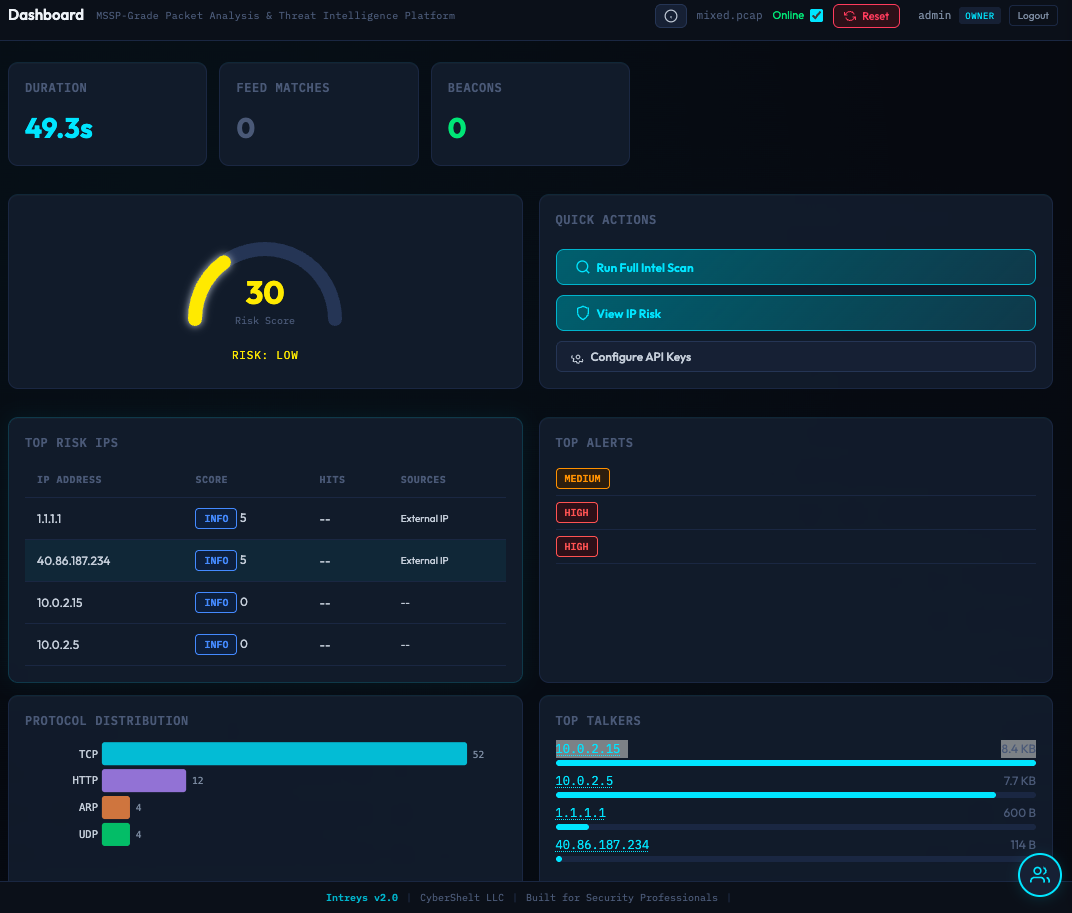Click the magnifier icon on Run Full Intel Scan
Viewport: 1072px width, 913px height.
coord(582,267)
